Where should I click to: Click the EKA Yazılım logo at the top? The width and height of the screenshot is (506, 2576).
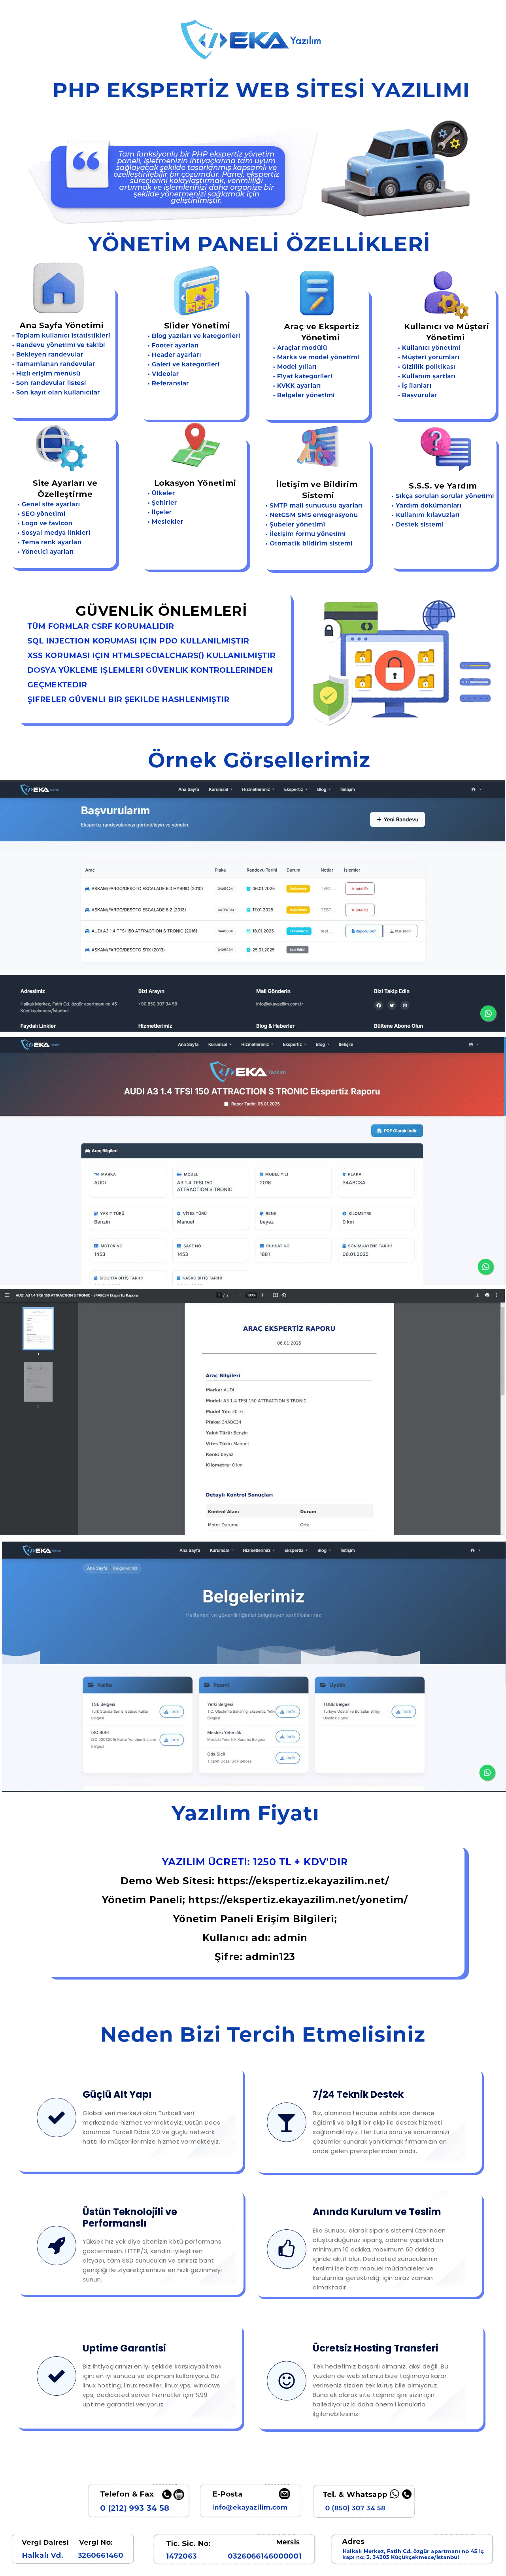tap(252, 40)
